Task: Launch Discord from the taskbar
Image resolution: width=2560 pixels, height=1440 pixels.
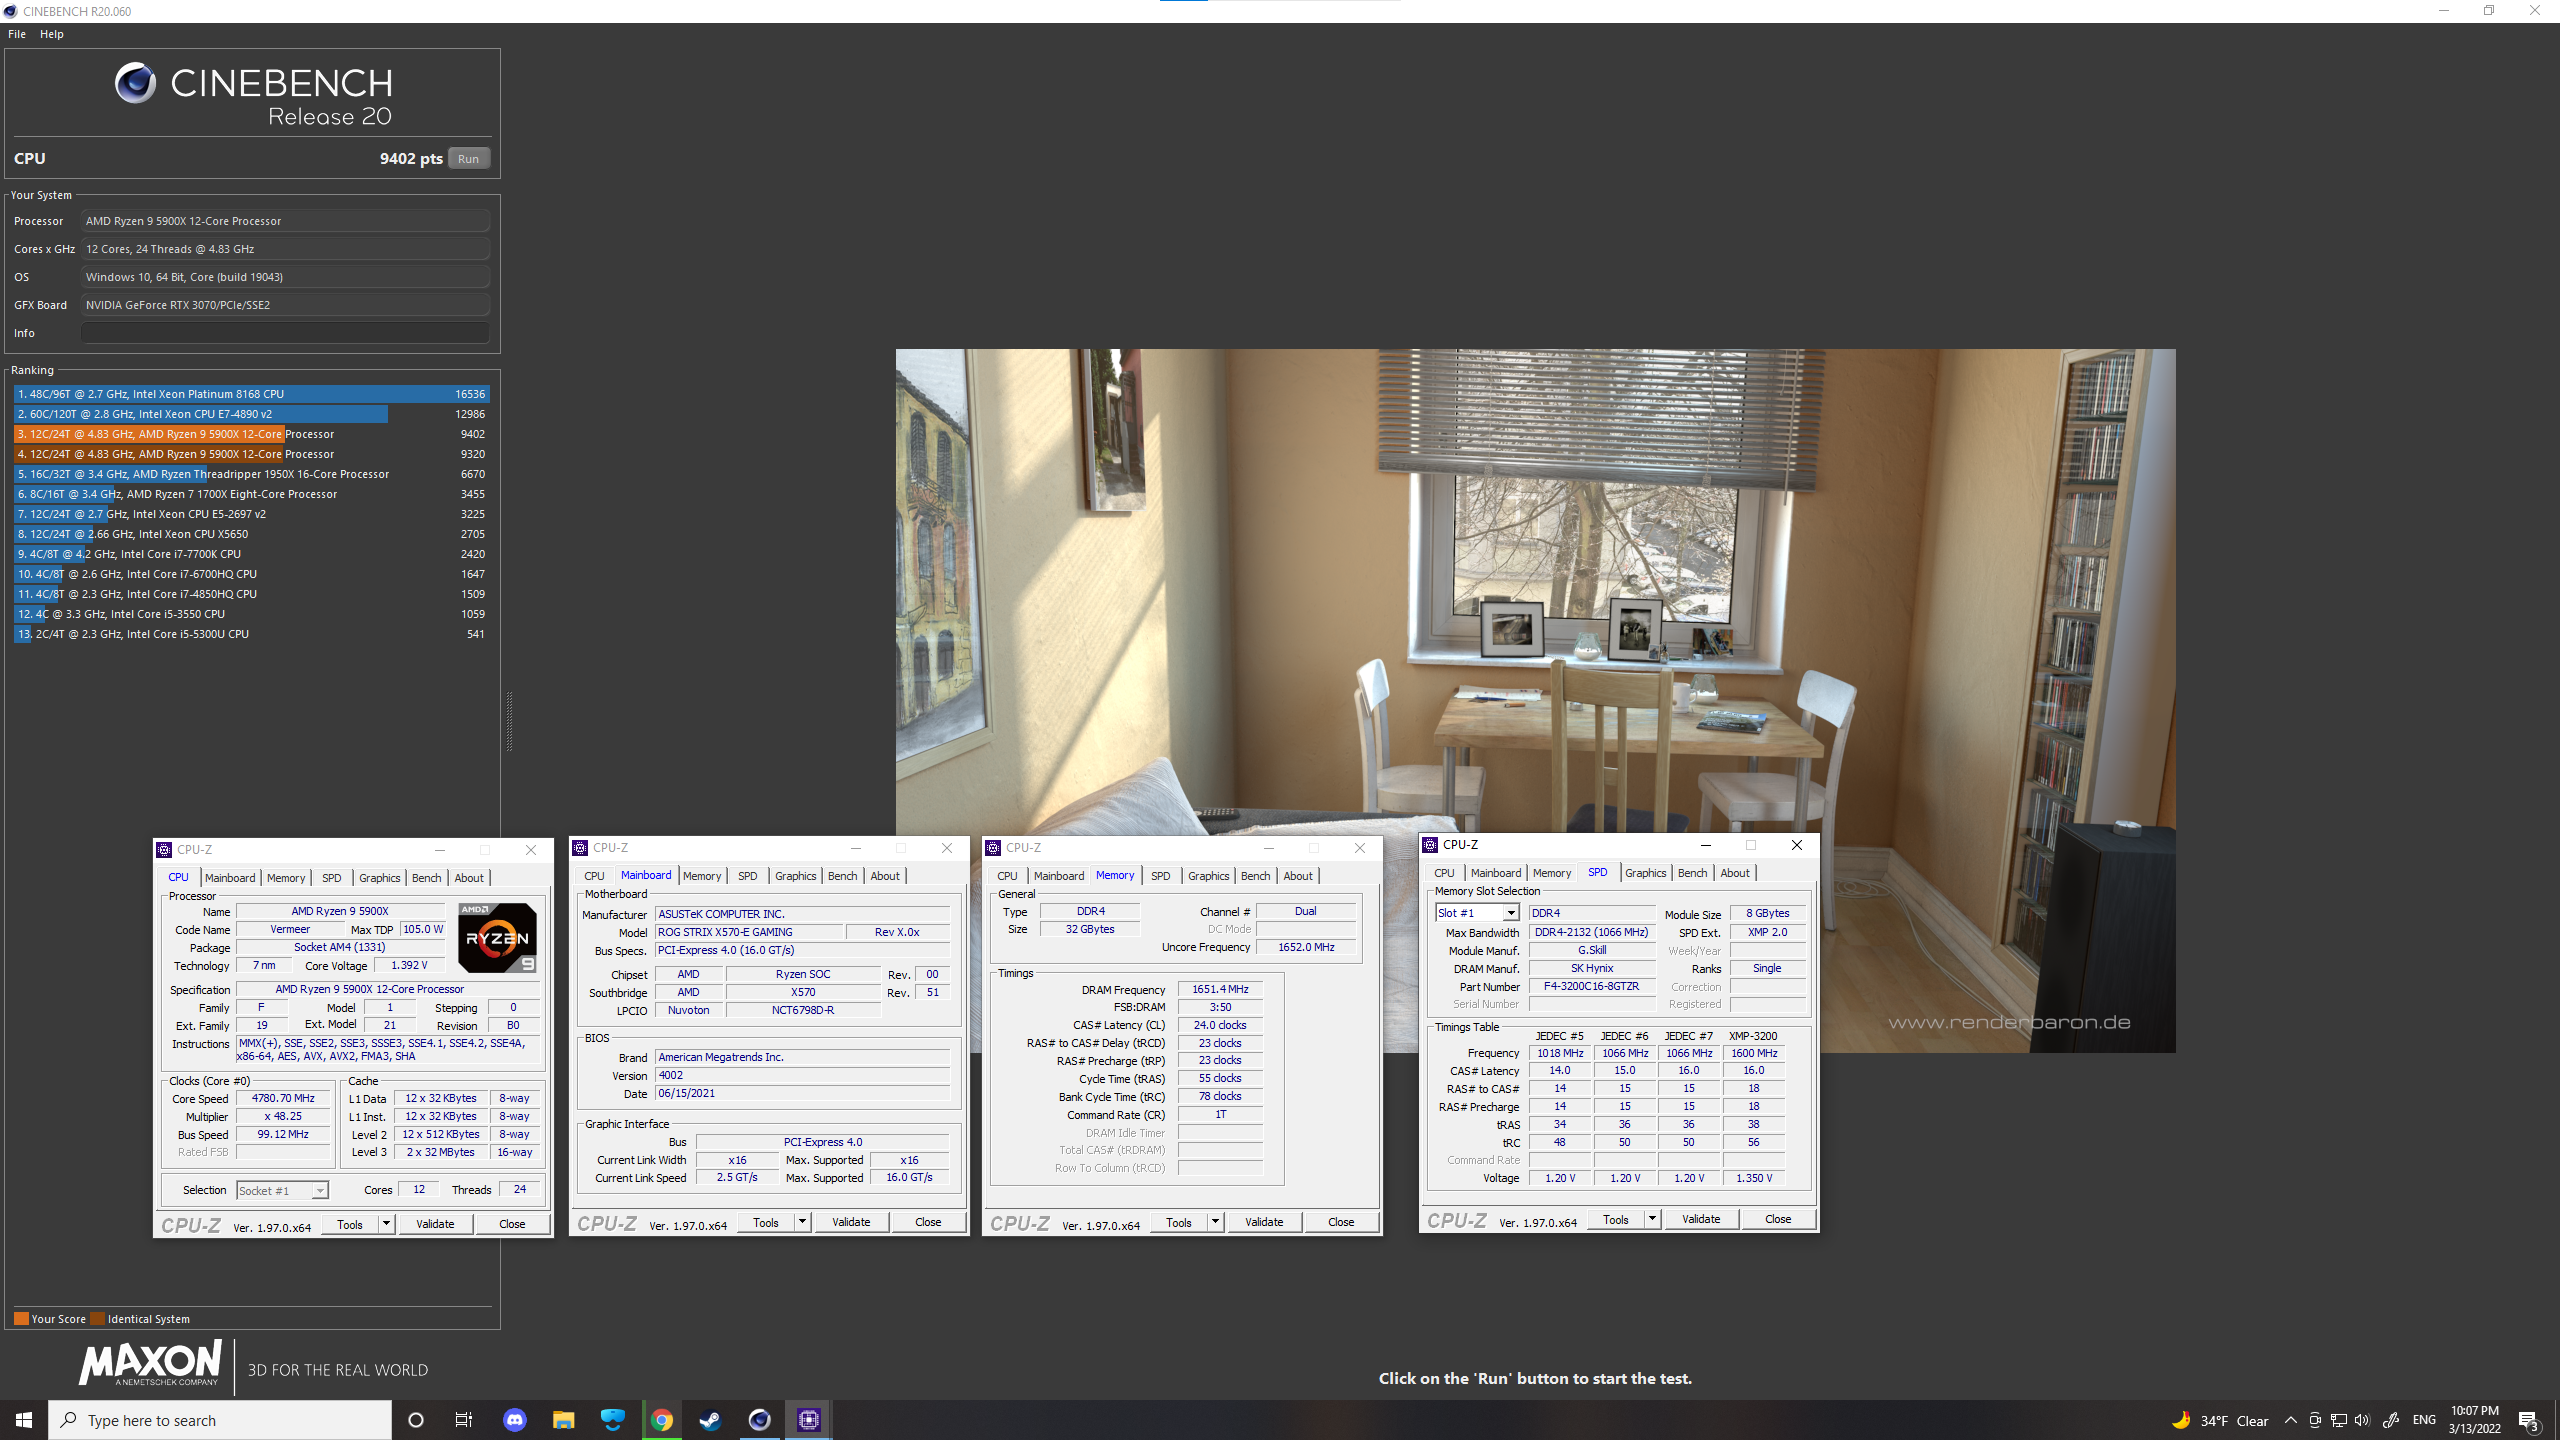Action: 515,1420
